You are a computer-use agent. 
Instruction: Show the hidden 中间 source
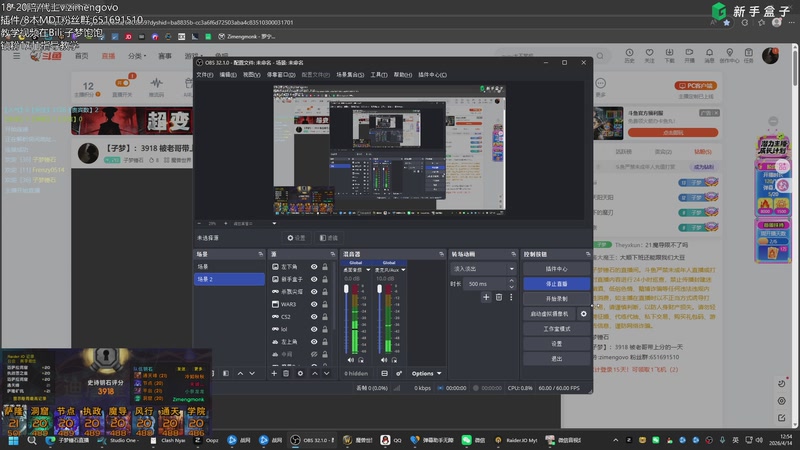pyautogui.click(x=314, y=354)
